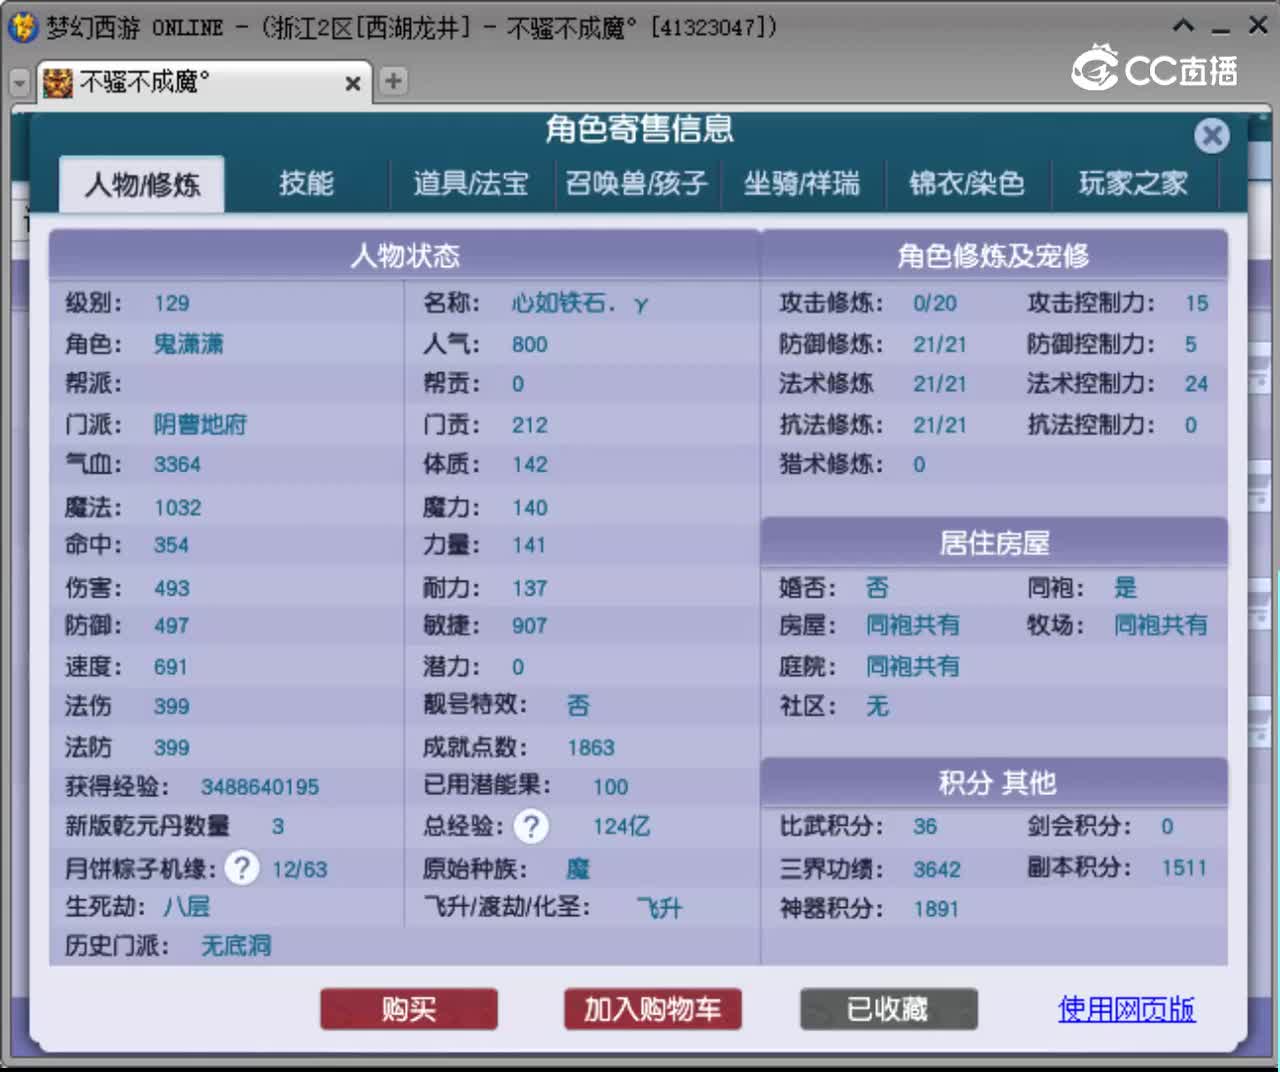Open the 技能 tab
The width and height of the screenshot is (1280, 1072).
306,183
